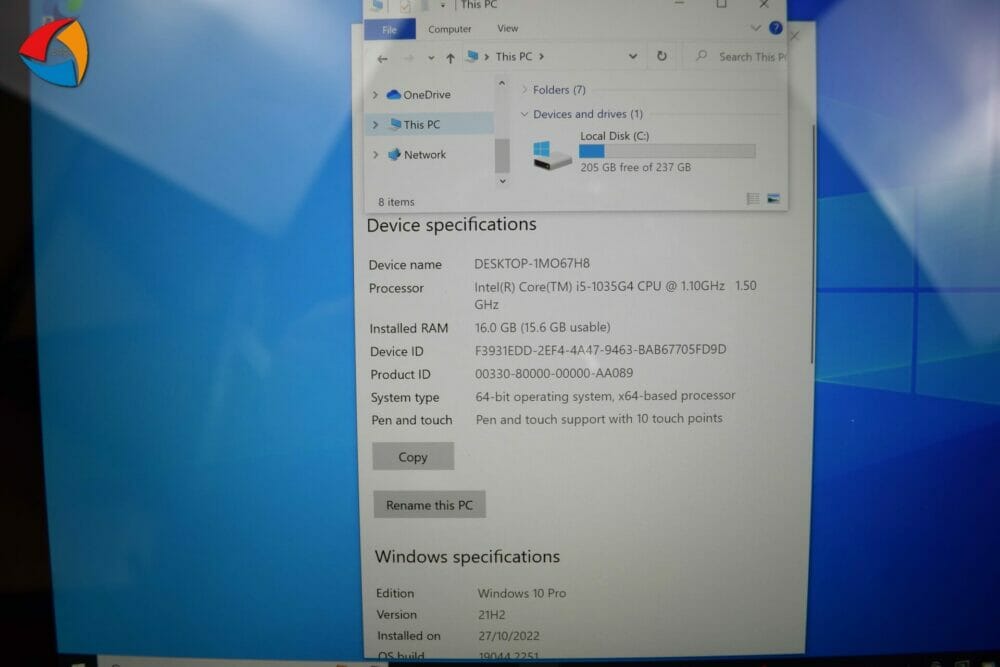Click the This PC icon in address bar
This screenshot has height=667, width=1000.
click(472, 56)
